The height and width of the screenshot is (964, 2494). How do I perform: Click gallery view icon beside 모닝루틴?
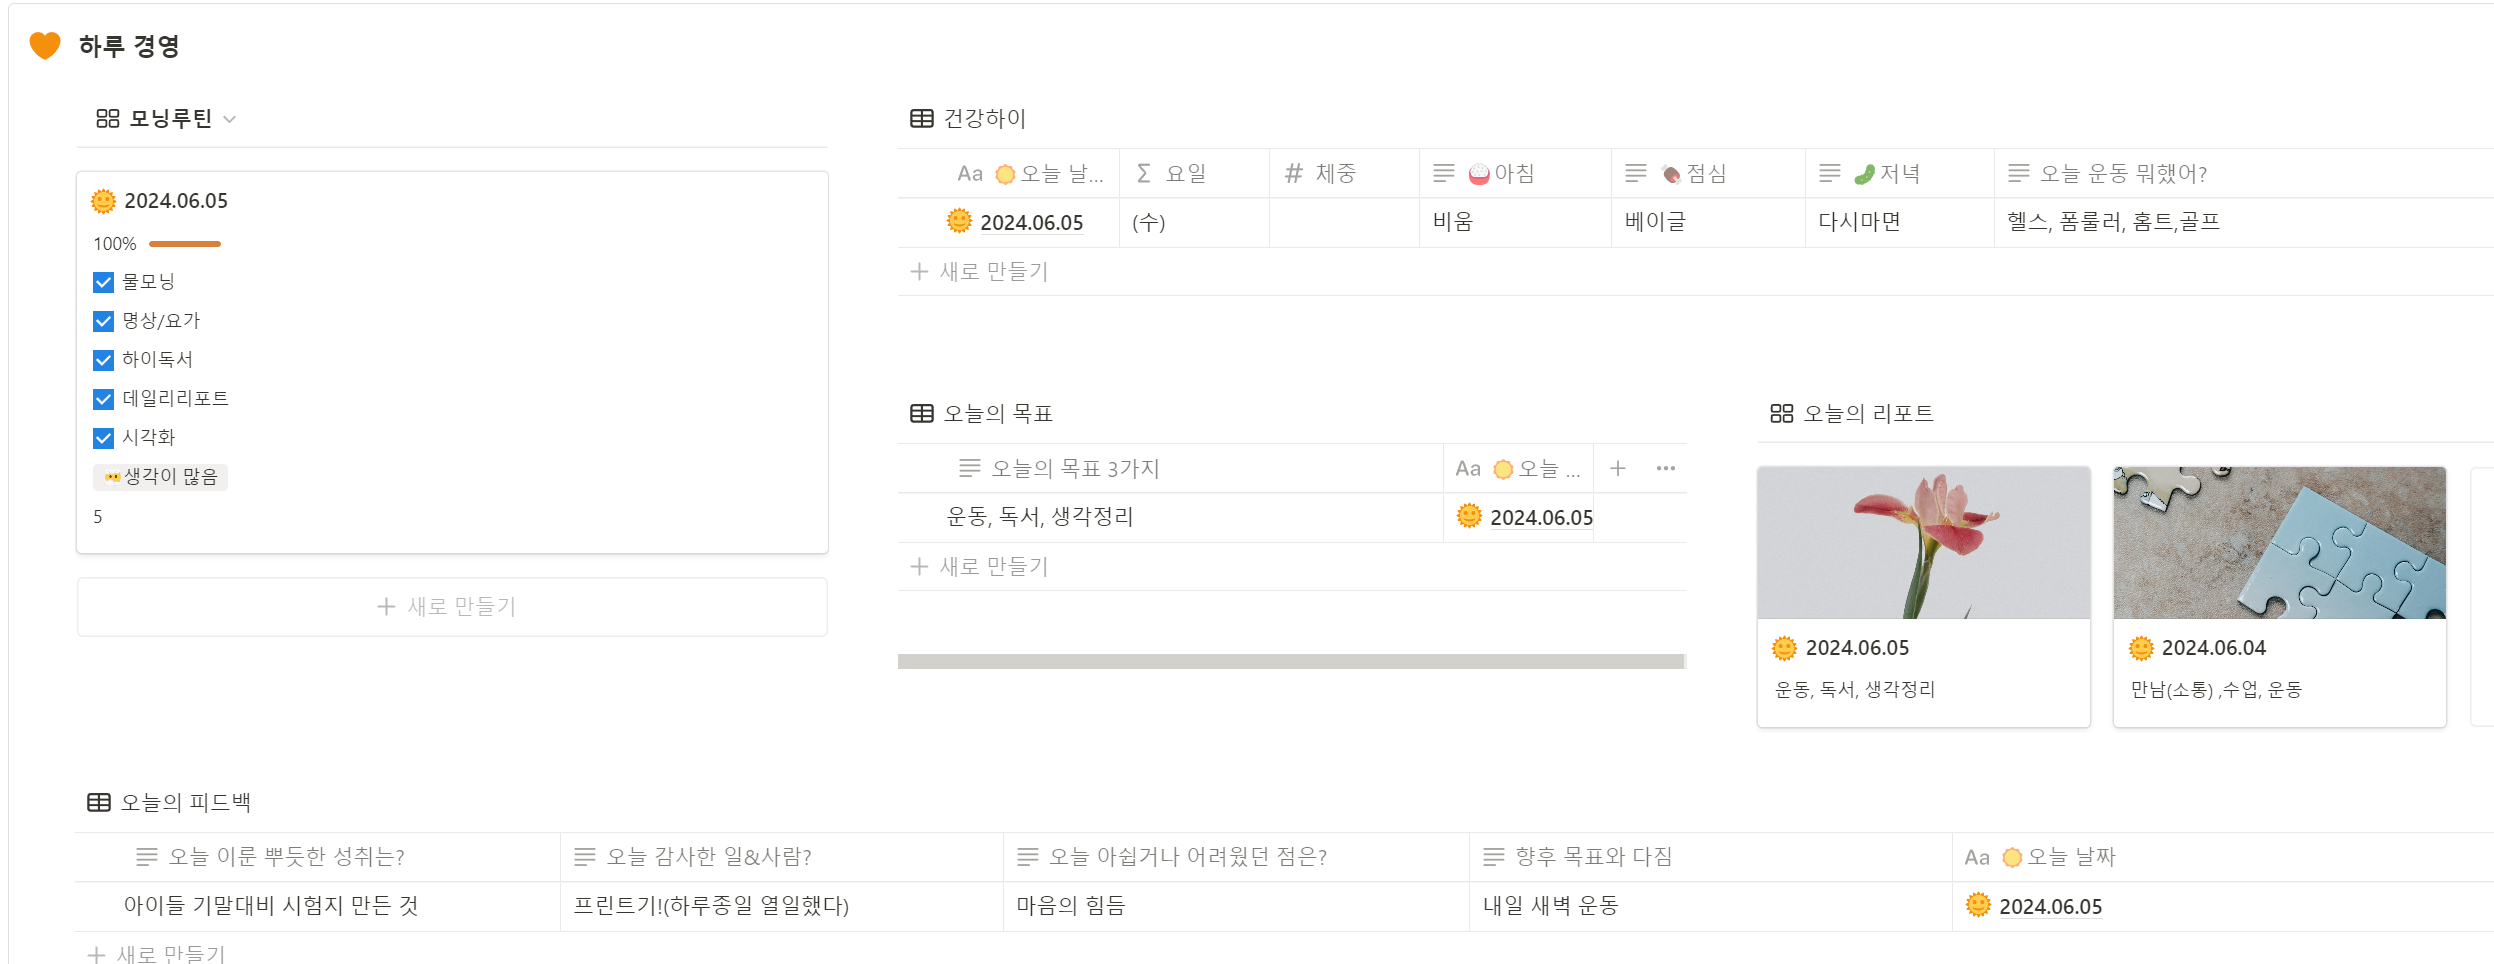(x=108, y=119)
